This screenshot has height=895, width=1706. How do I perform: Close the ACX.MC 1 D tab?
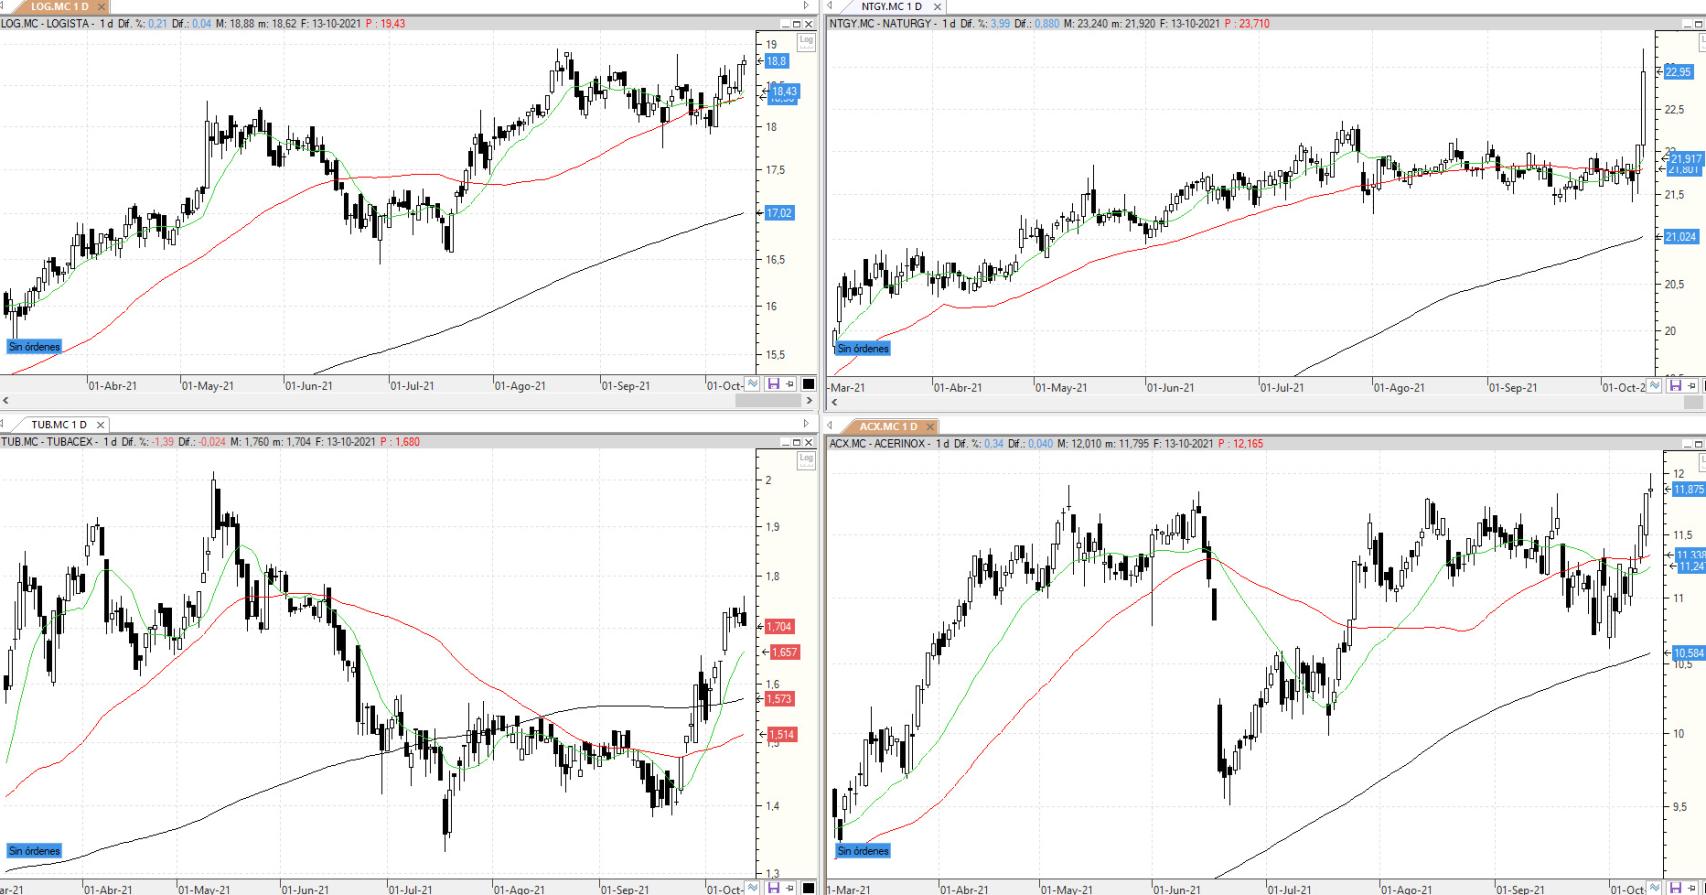pos(930,427)
